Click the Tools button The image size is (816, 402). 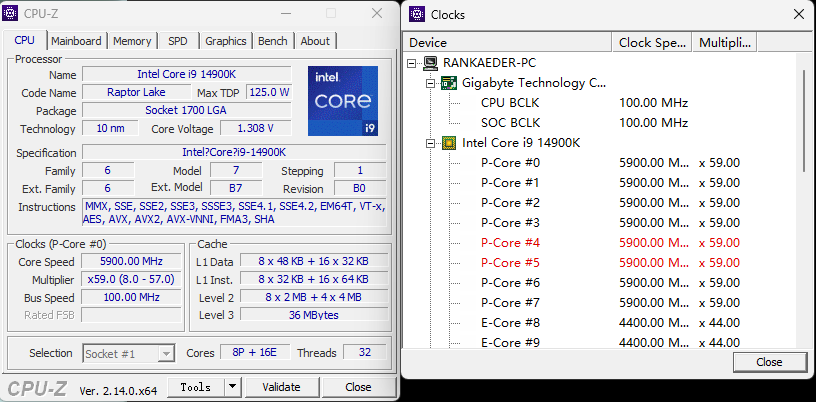[x=195, y=387]
